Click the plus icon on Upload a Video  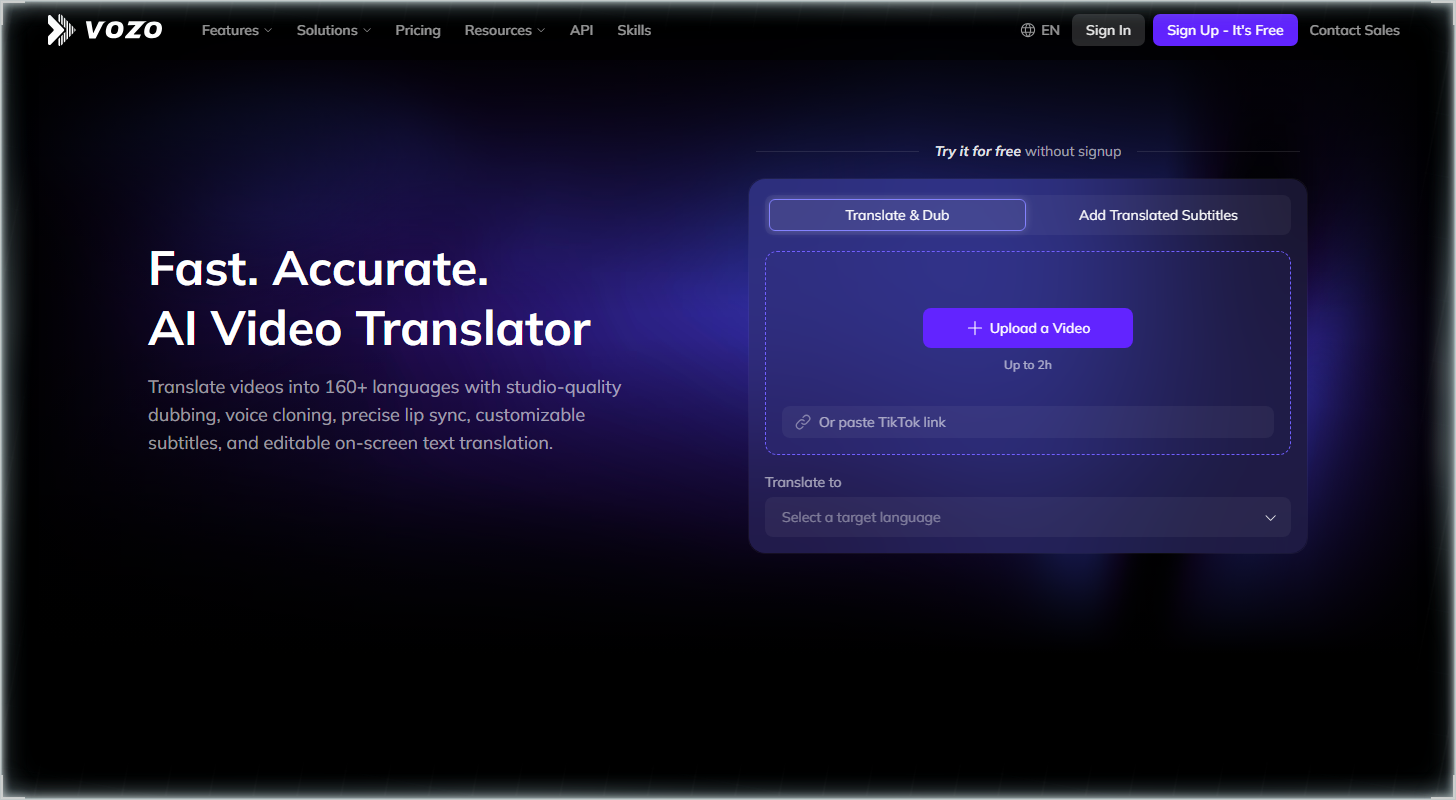coord(974,328)
